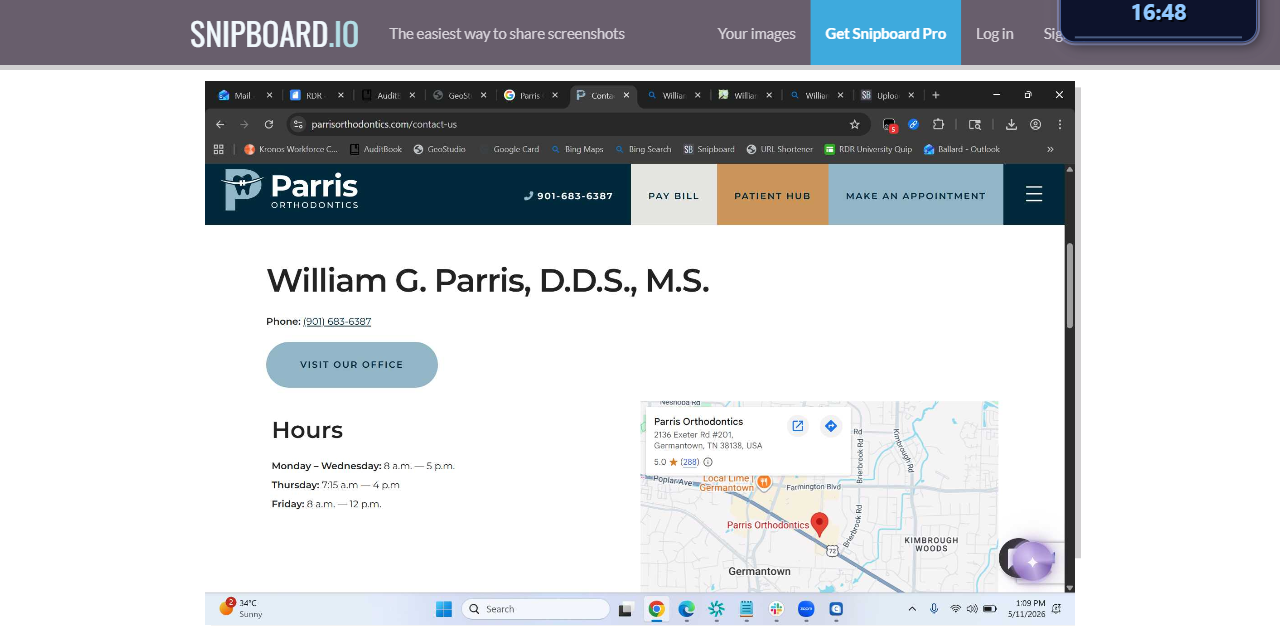Image resolution: width=1280 pixels, height=631 pixels.
Task: Open Slack from the taskbar
Action: click(776, 609)
